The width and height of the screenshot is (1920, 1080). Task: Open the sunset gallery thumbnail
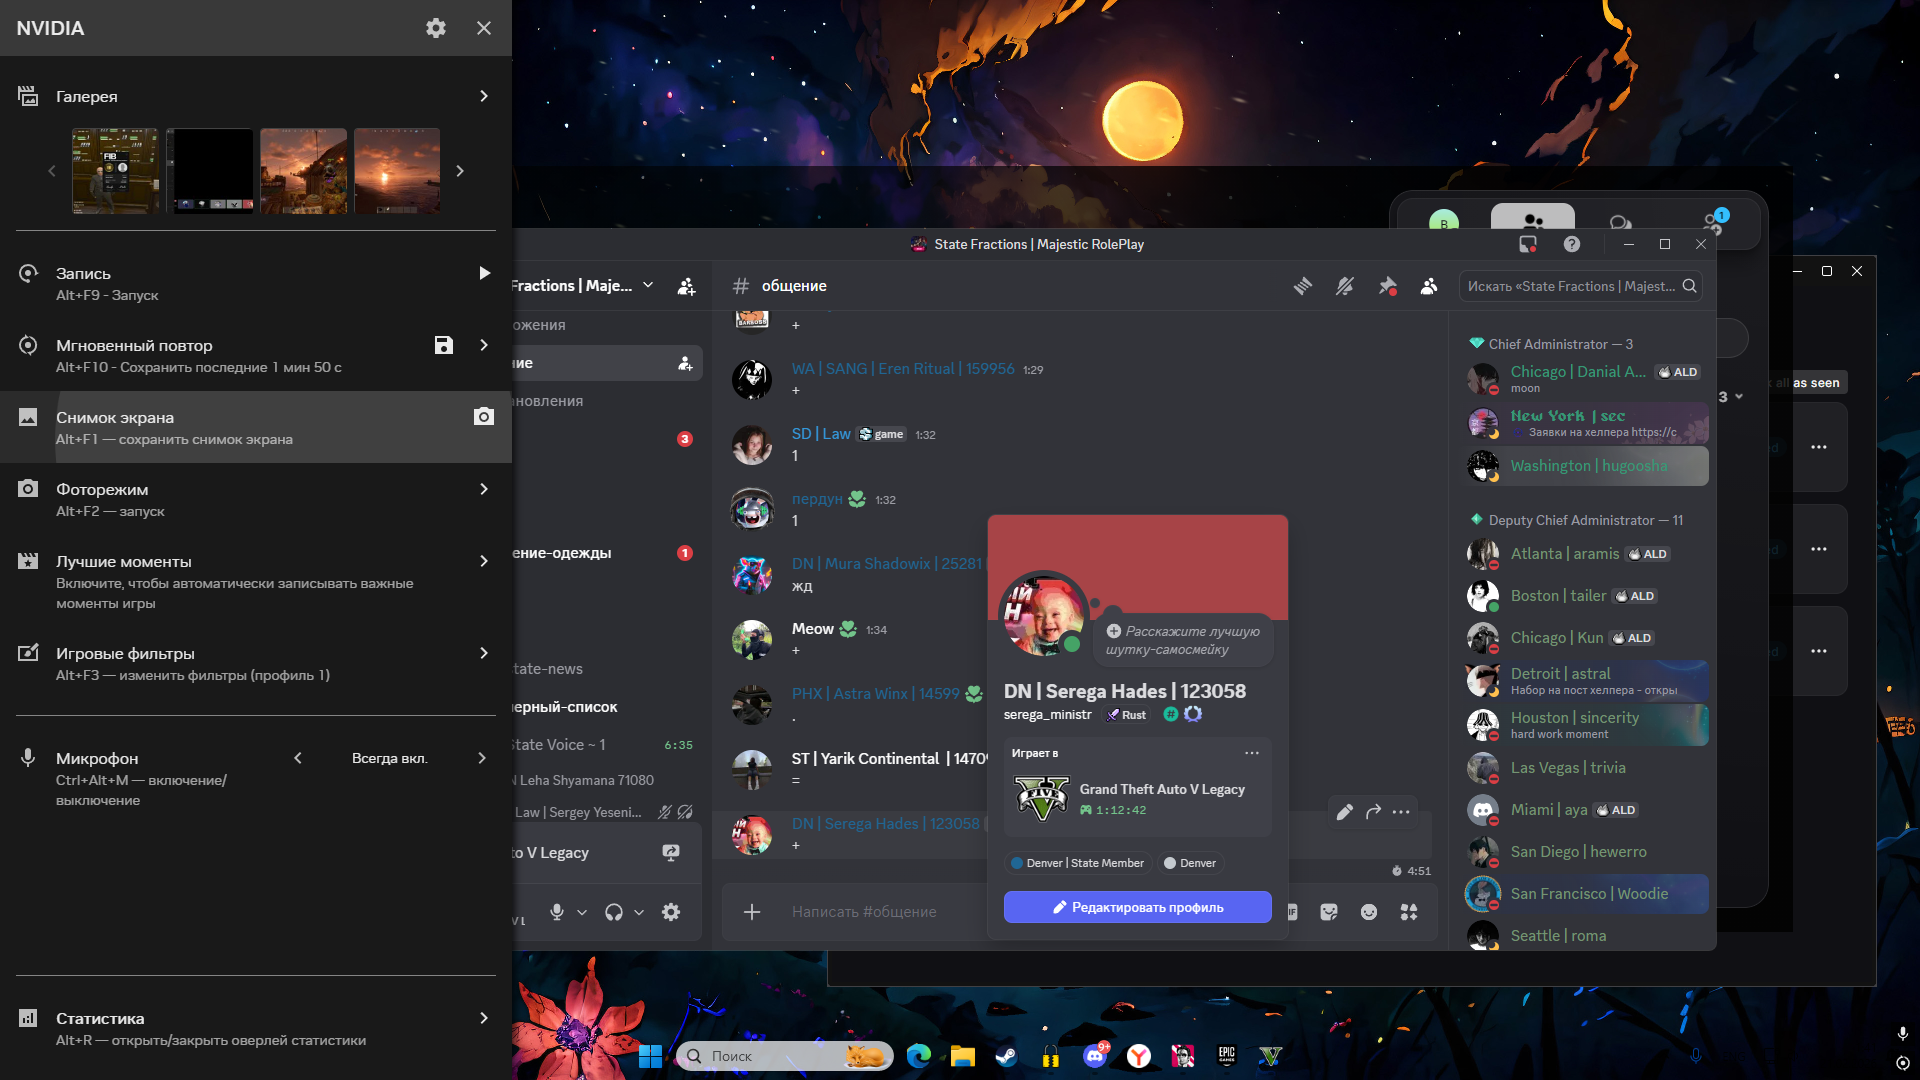(397, 170)
